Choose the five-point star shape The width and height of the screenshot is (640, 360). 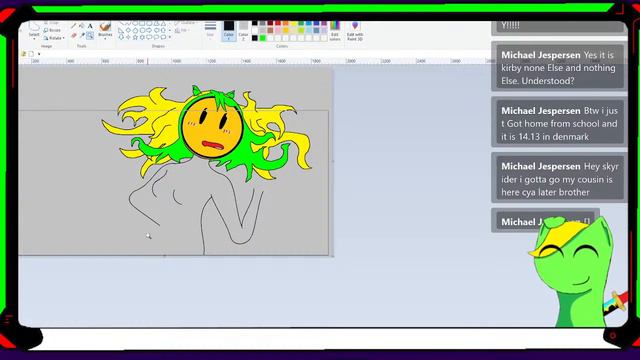click(135, 37)
